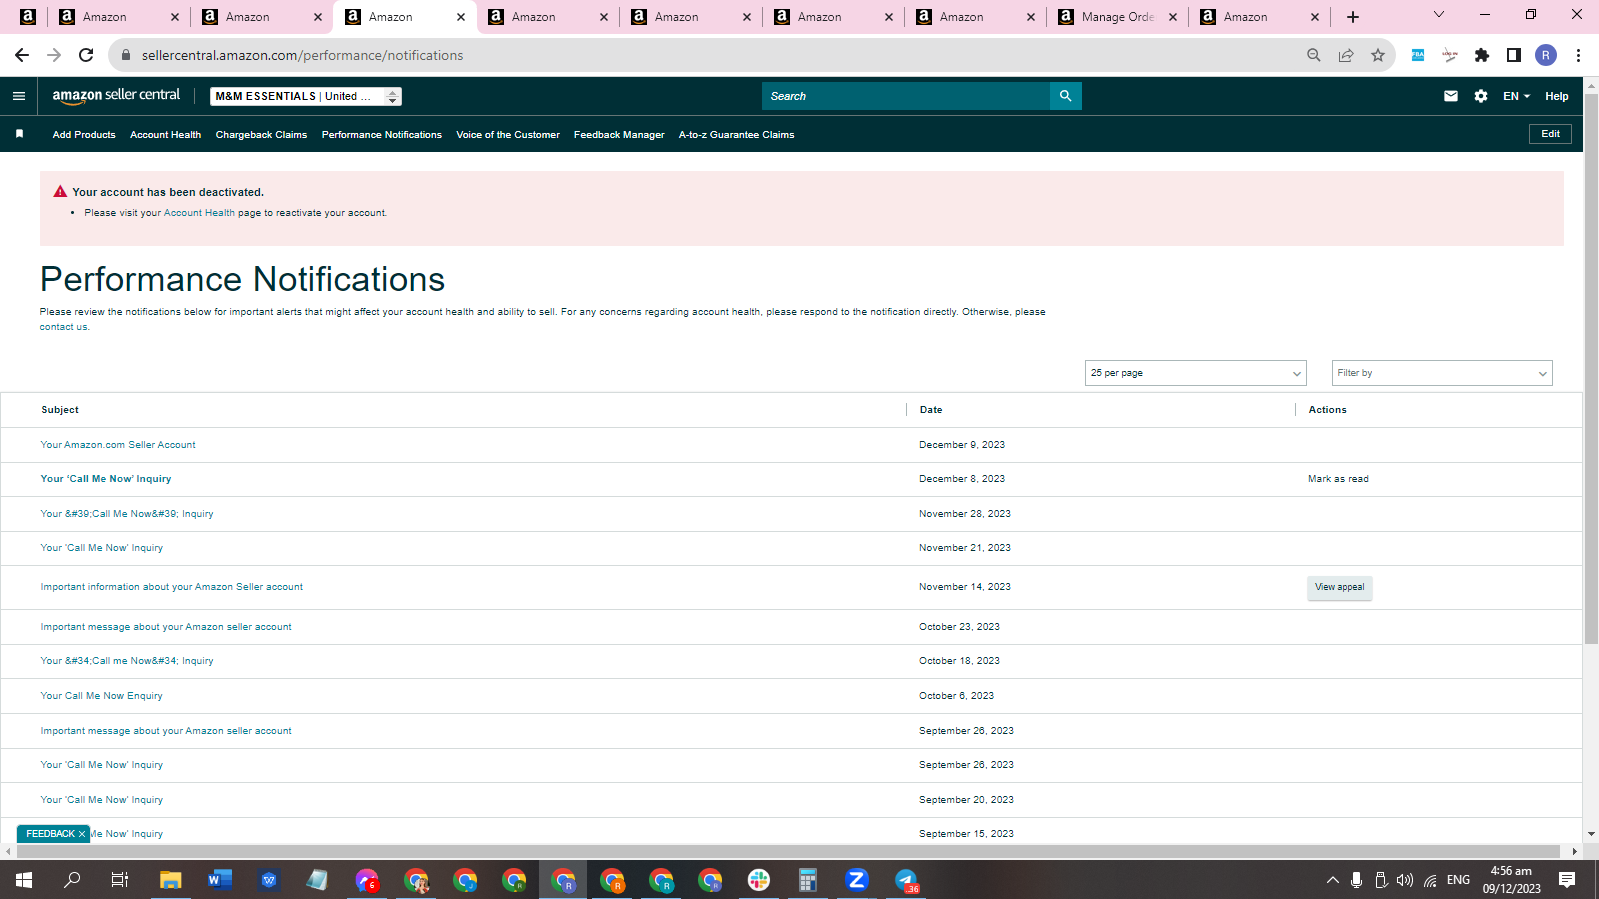
Task: Expand the Filter by dropdown
Action: click(x=1442, y=373)
